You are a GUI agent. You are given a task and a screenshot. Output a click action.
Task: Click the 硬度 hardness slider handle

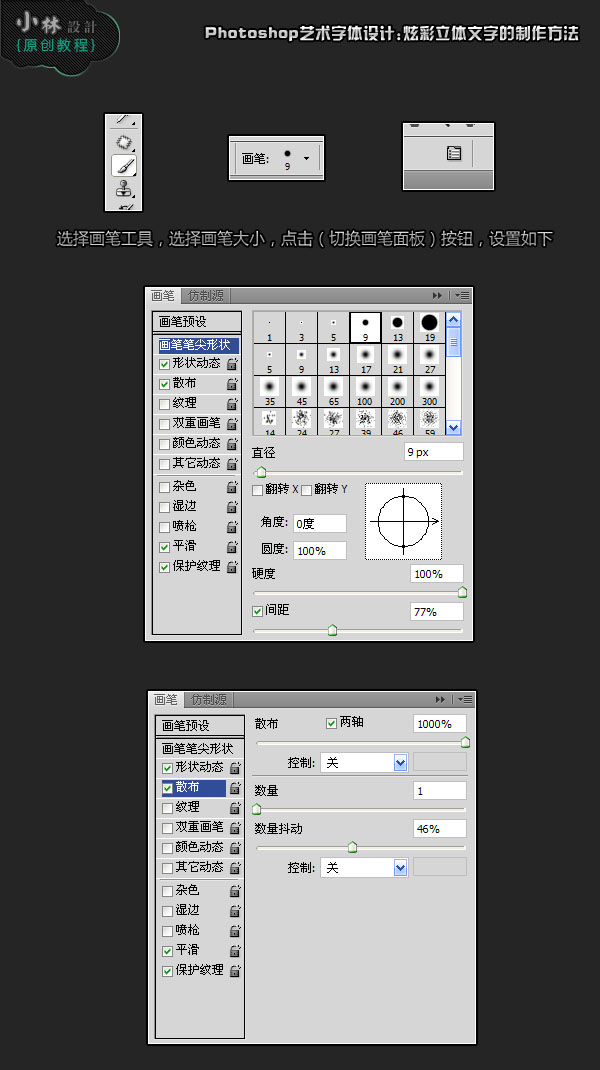tap(462, 592)
